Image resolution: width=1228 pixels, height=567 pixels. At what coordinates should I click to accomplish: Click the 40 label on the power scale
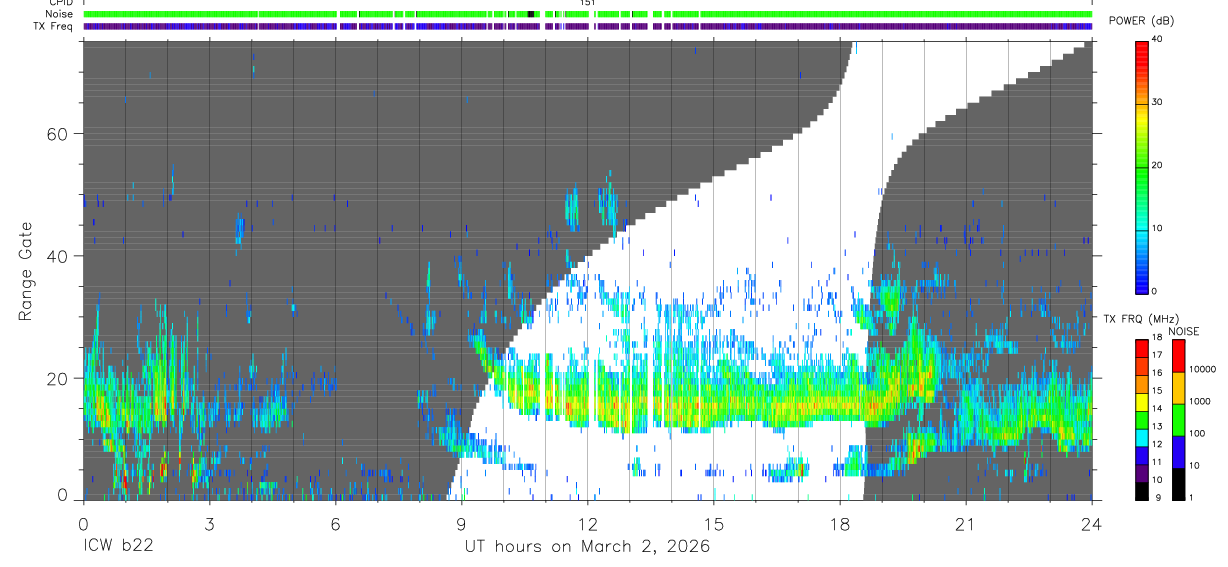[1158, 40]
